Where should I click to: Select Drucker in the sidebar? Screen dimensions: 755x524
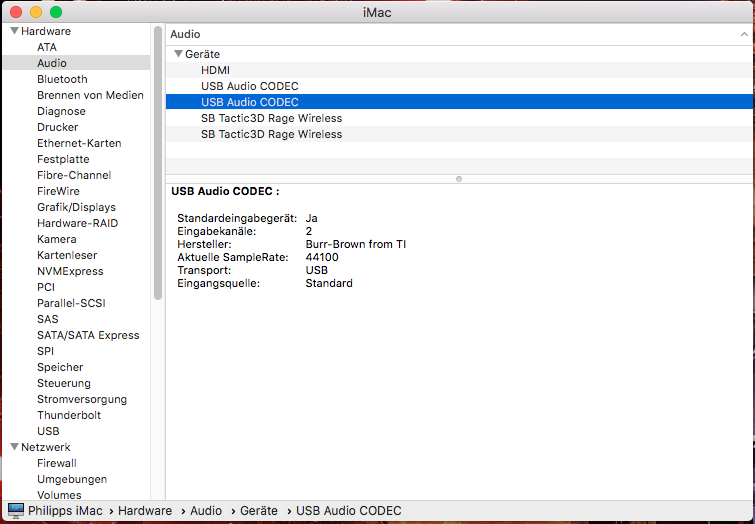(x=57, y=127)
